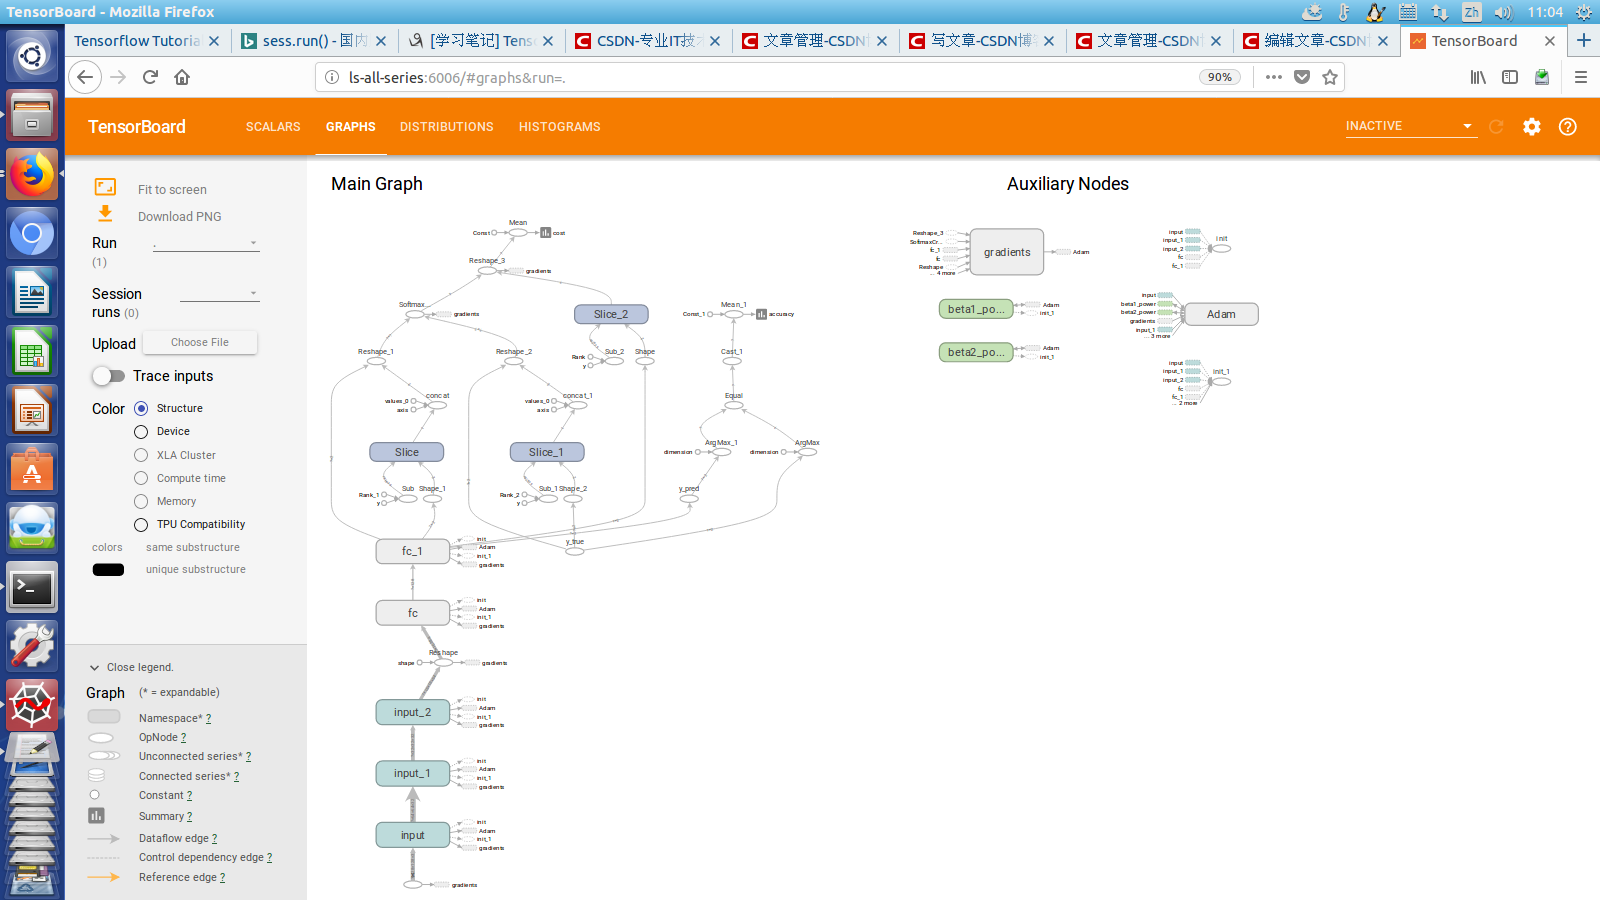
Task: Select Compute time color option
Action: click(141, 478)
